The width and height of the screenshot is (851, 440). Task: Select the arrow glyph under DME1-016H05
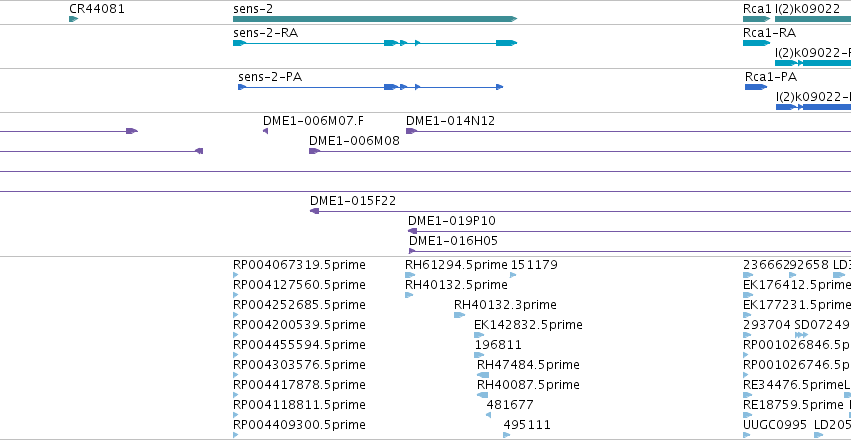412,251
